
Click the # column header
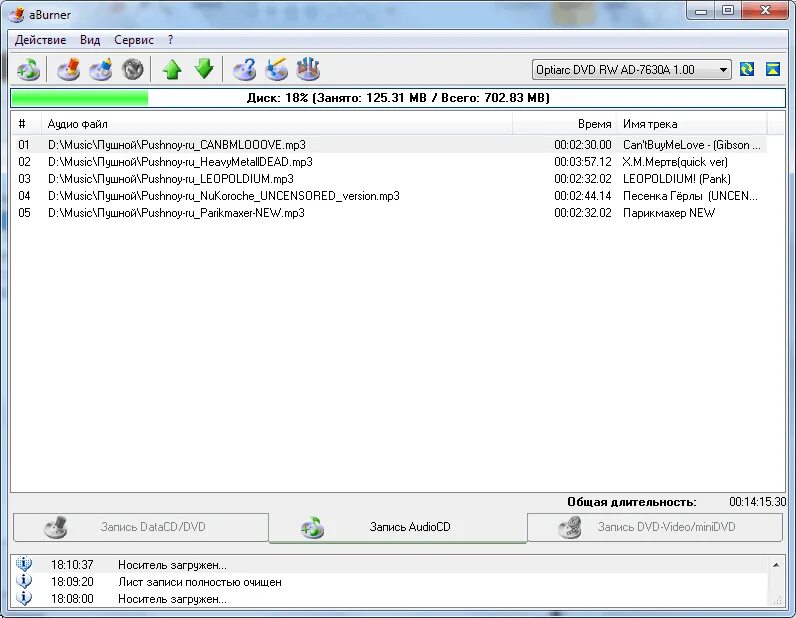coord(26,124)
